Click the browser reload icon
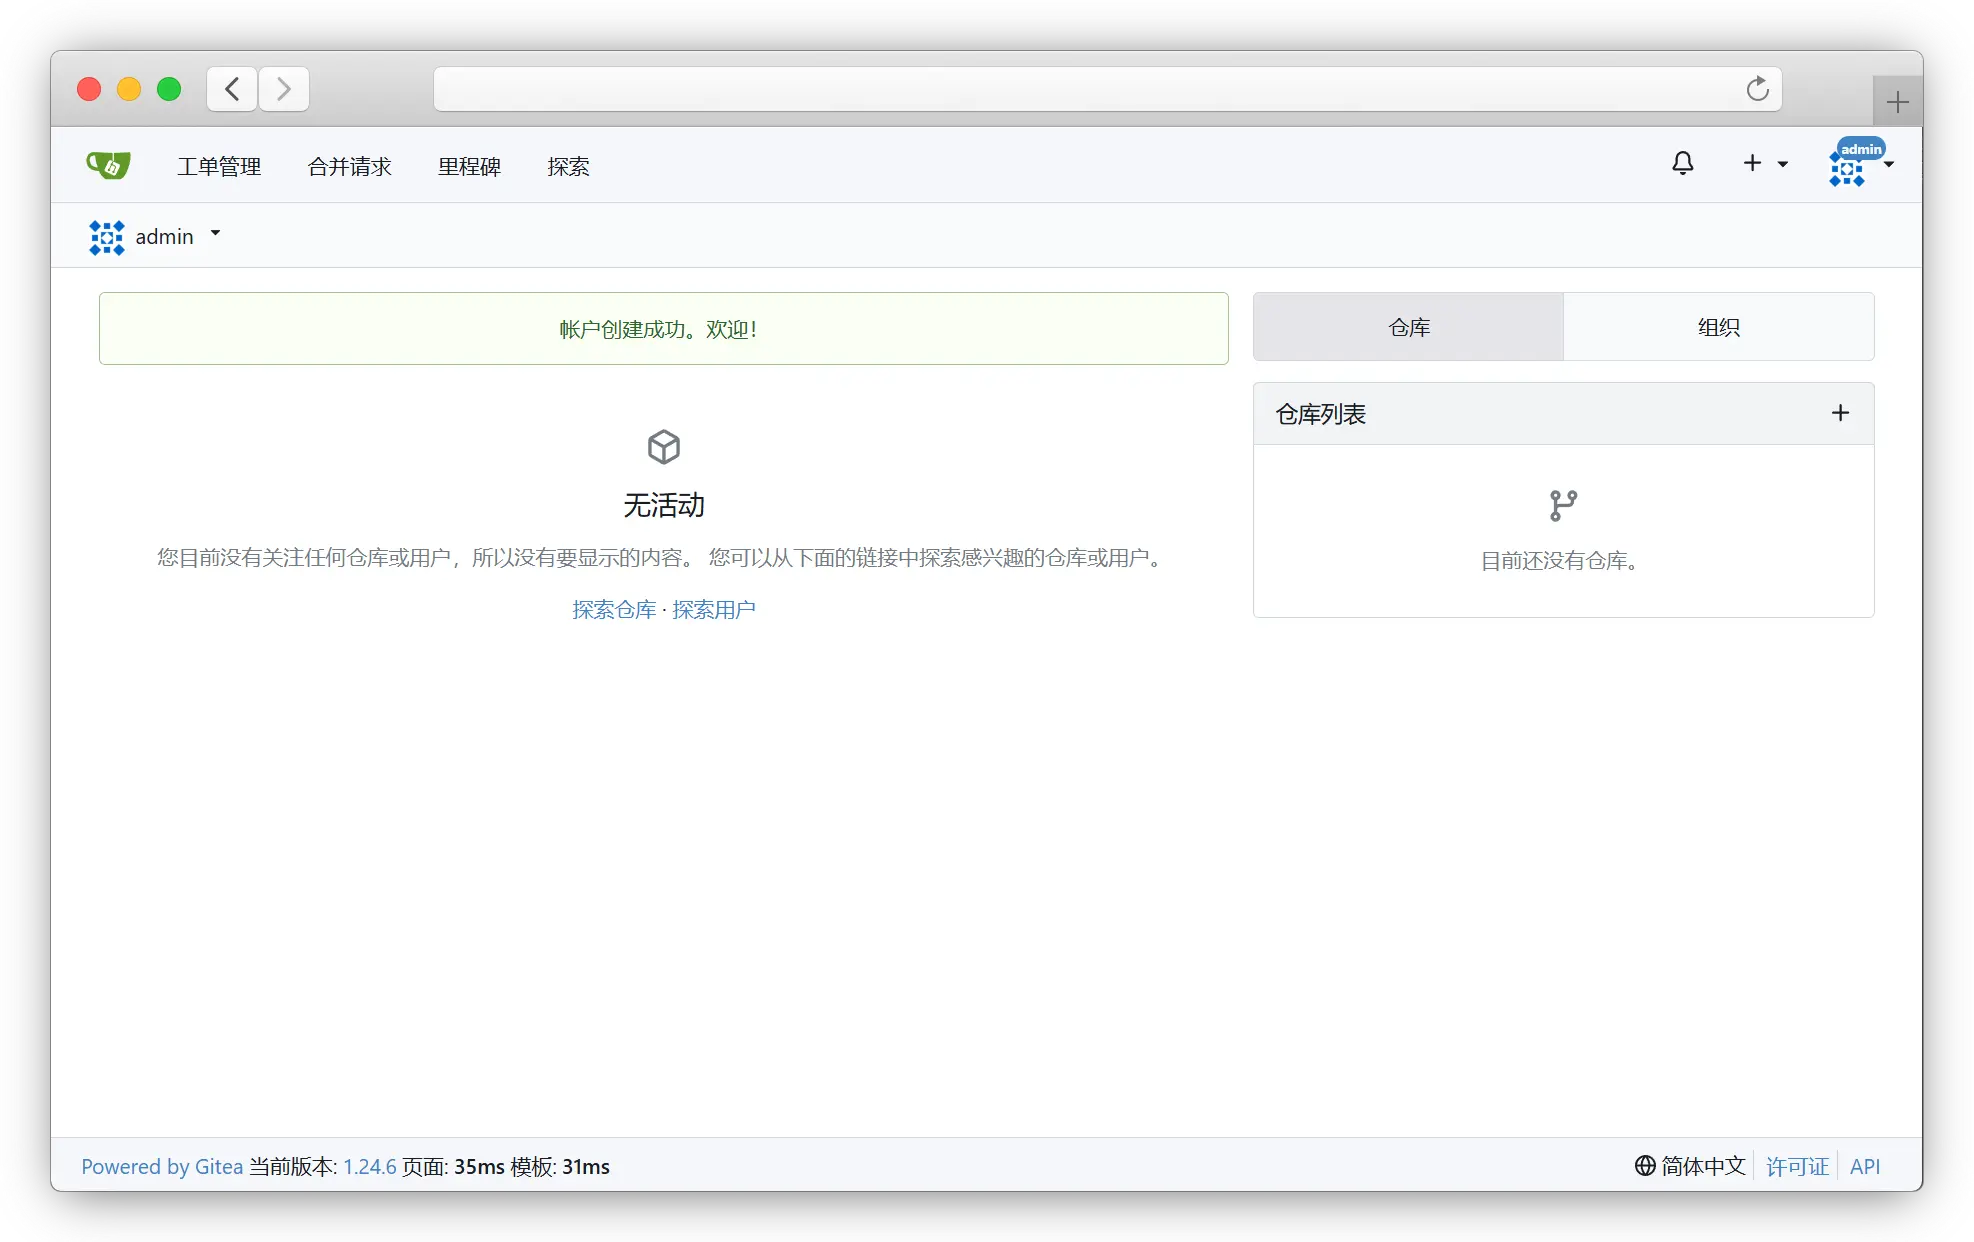This screenshot has height=1242, width=1974. 1757,89
